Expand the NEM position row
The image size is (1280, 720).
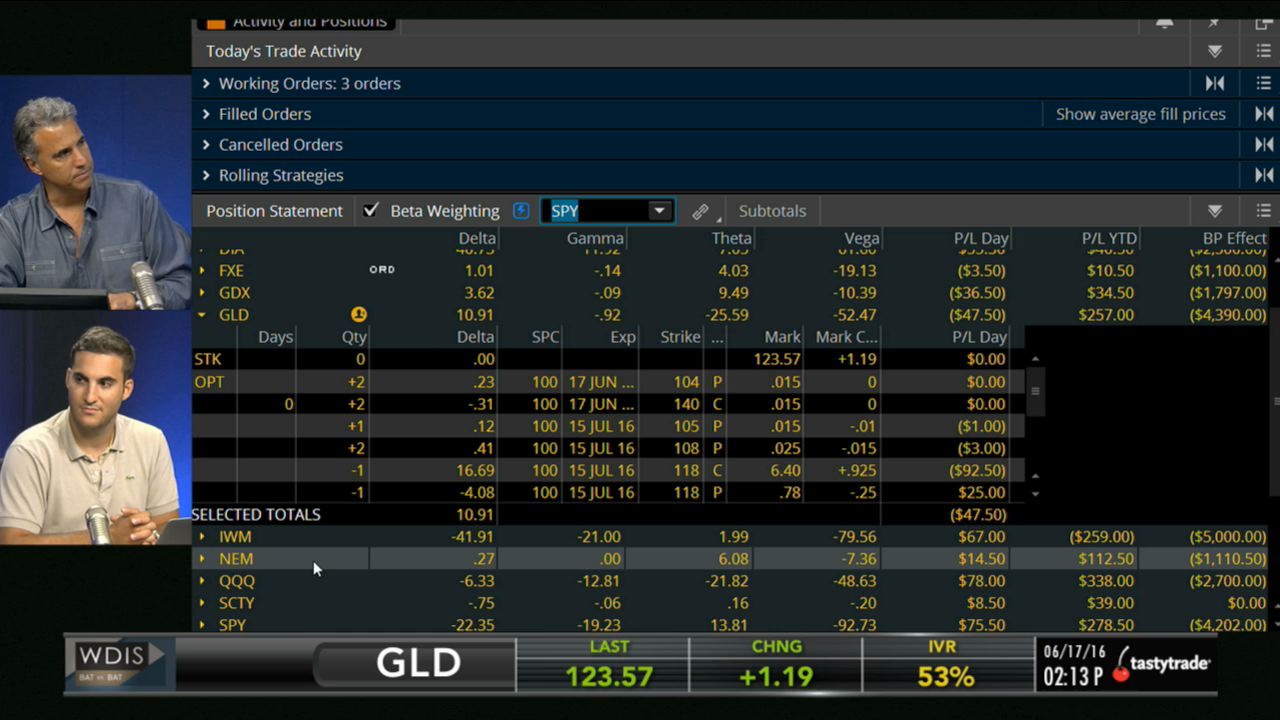202,559
